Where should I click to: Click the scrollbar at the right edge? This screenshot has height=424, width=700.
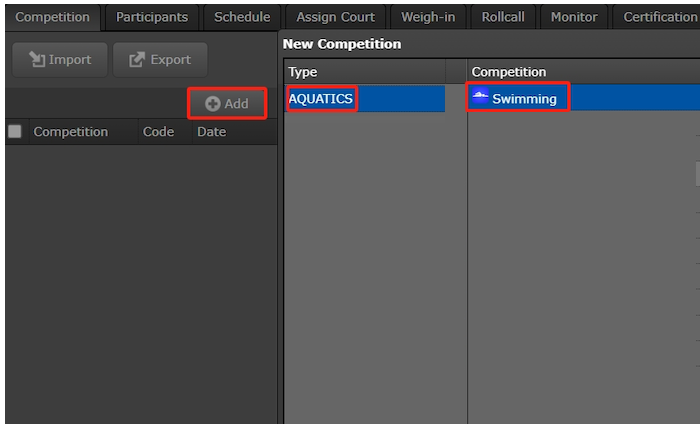697,173
